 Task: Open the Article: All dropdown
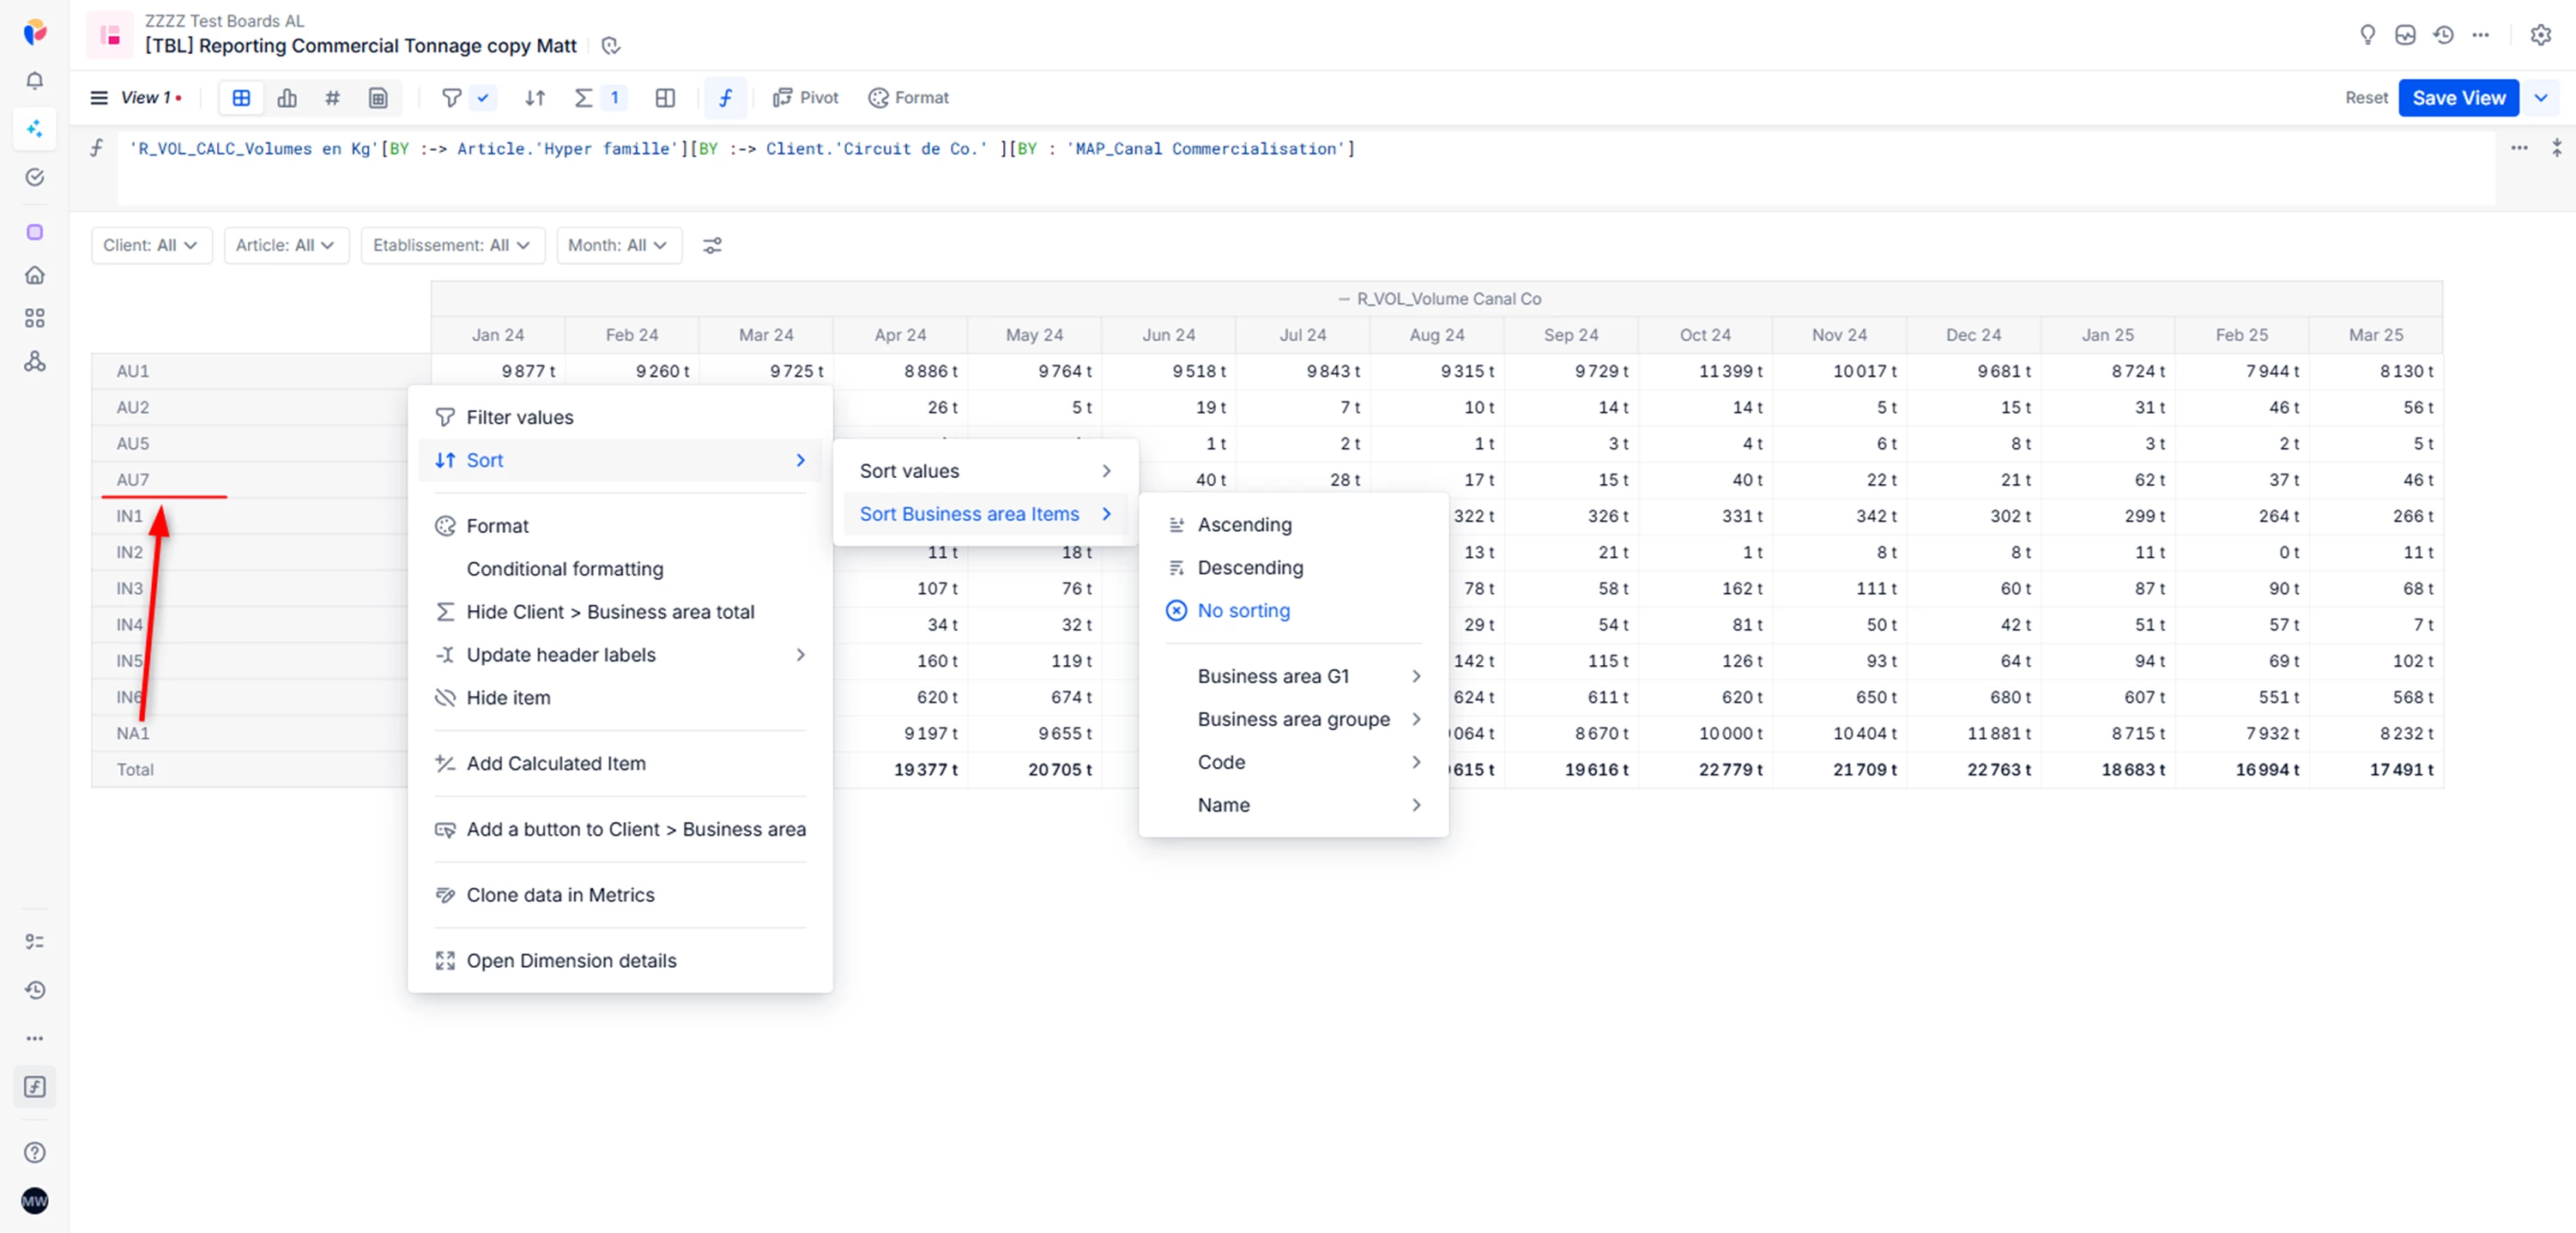coord(286,245)
